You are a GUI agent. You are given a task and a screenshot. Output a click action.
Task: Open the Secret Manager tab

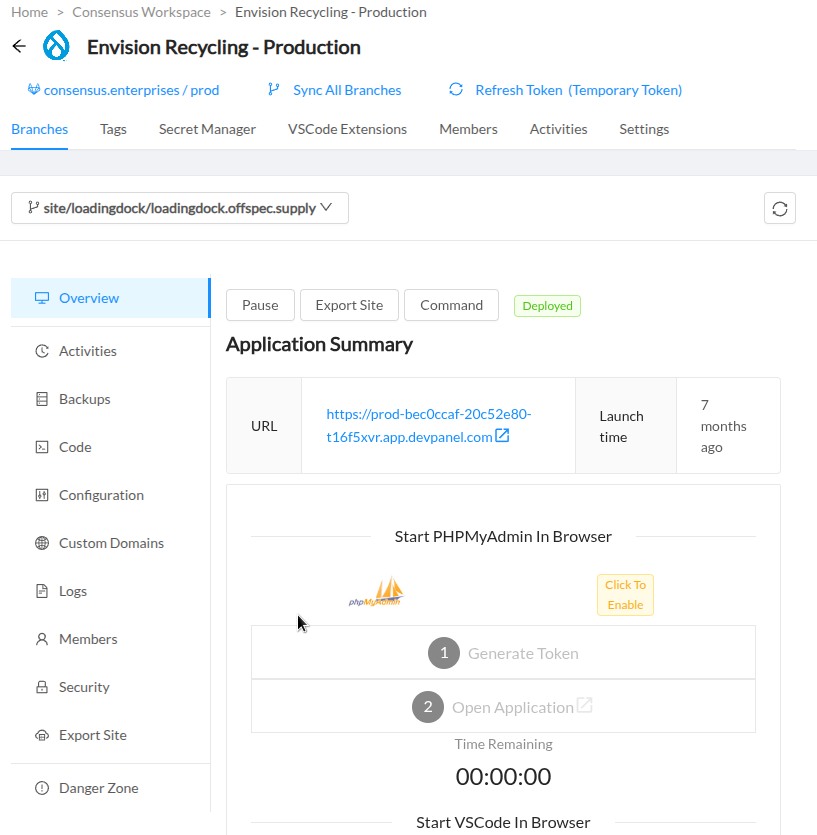[x=207, y=129]
